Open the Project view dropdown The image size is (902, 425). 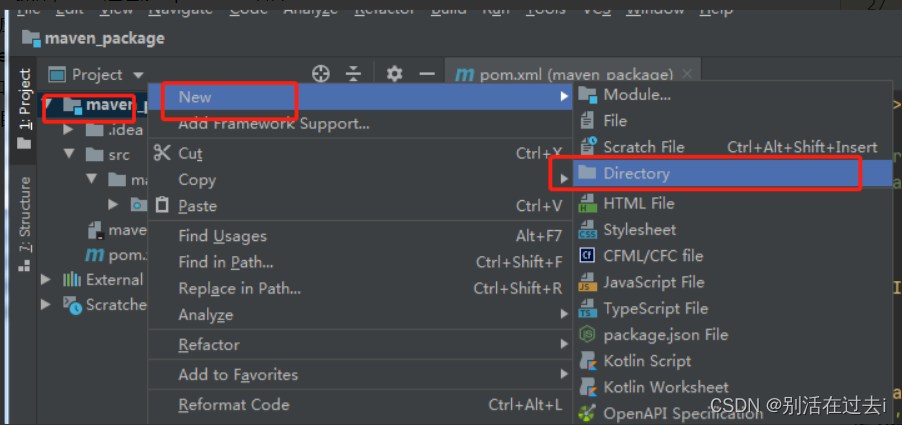96,75
